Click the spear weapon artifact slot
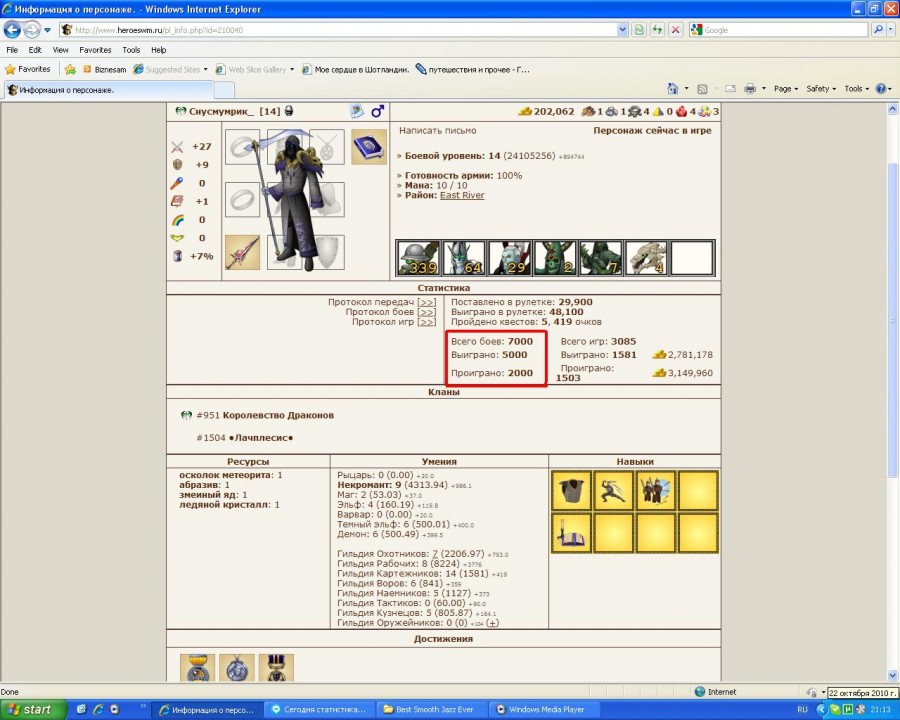 242,252
